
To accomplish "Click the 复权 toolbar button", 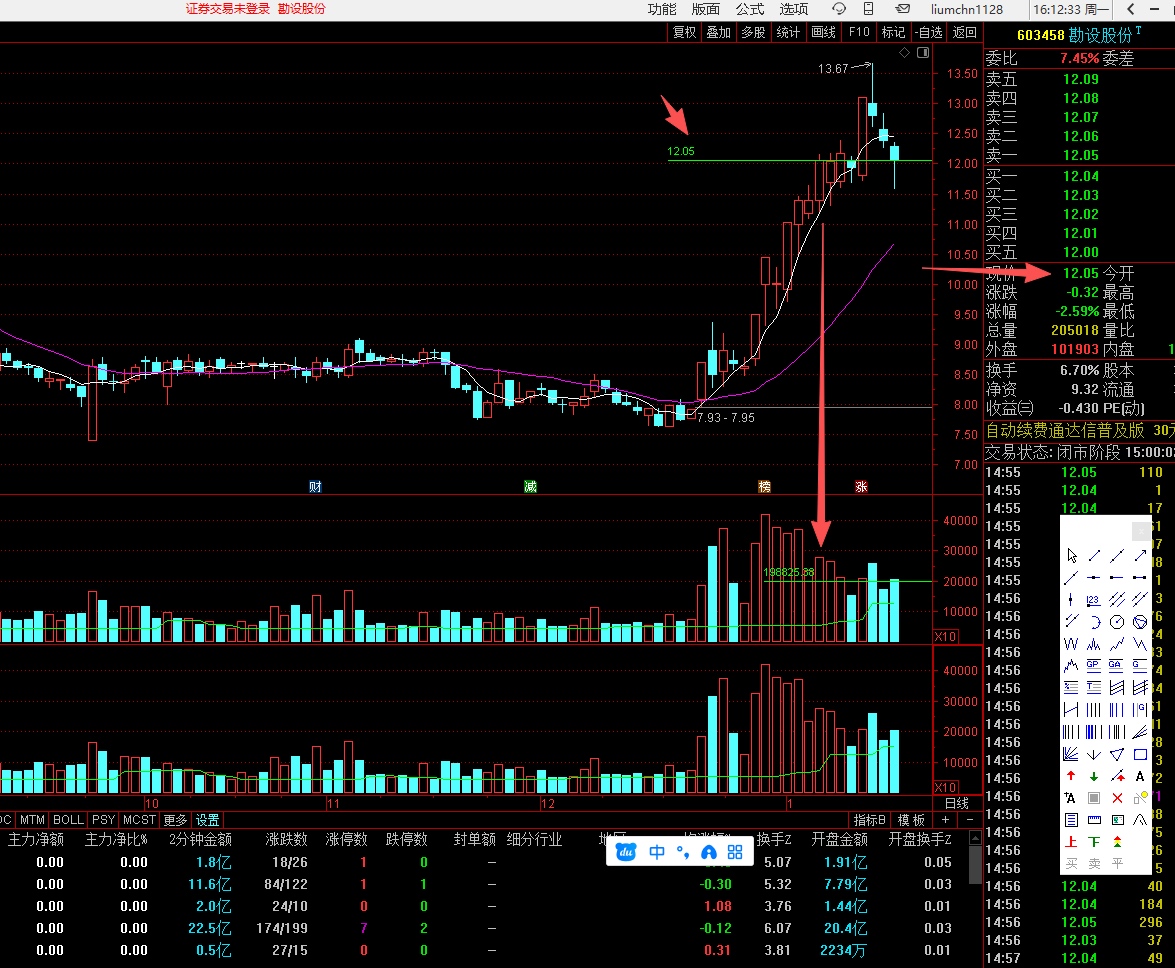I will (x=684, y=32).
